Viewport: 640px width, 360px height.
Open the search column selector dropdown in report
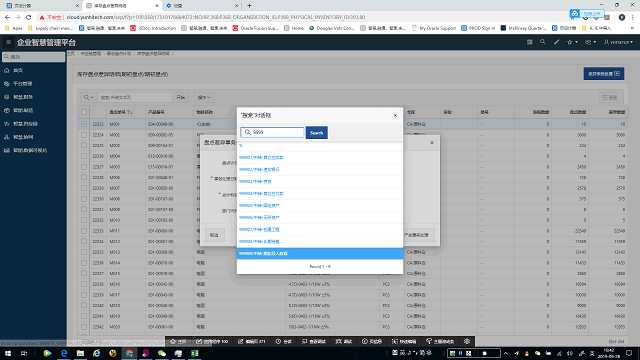88,97
